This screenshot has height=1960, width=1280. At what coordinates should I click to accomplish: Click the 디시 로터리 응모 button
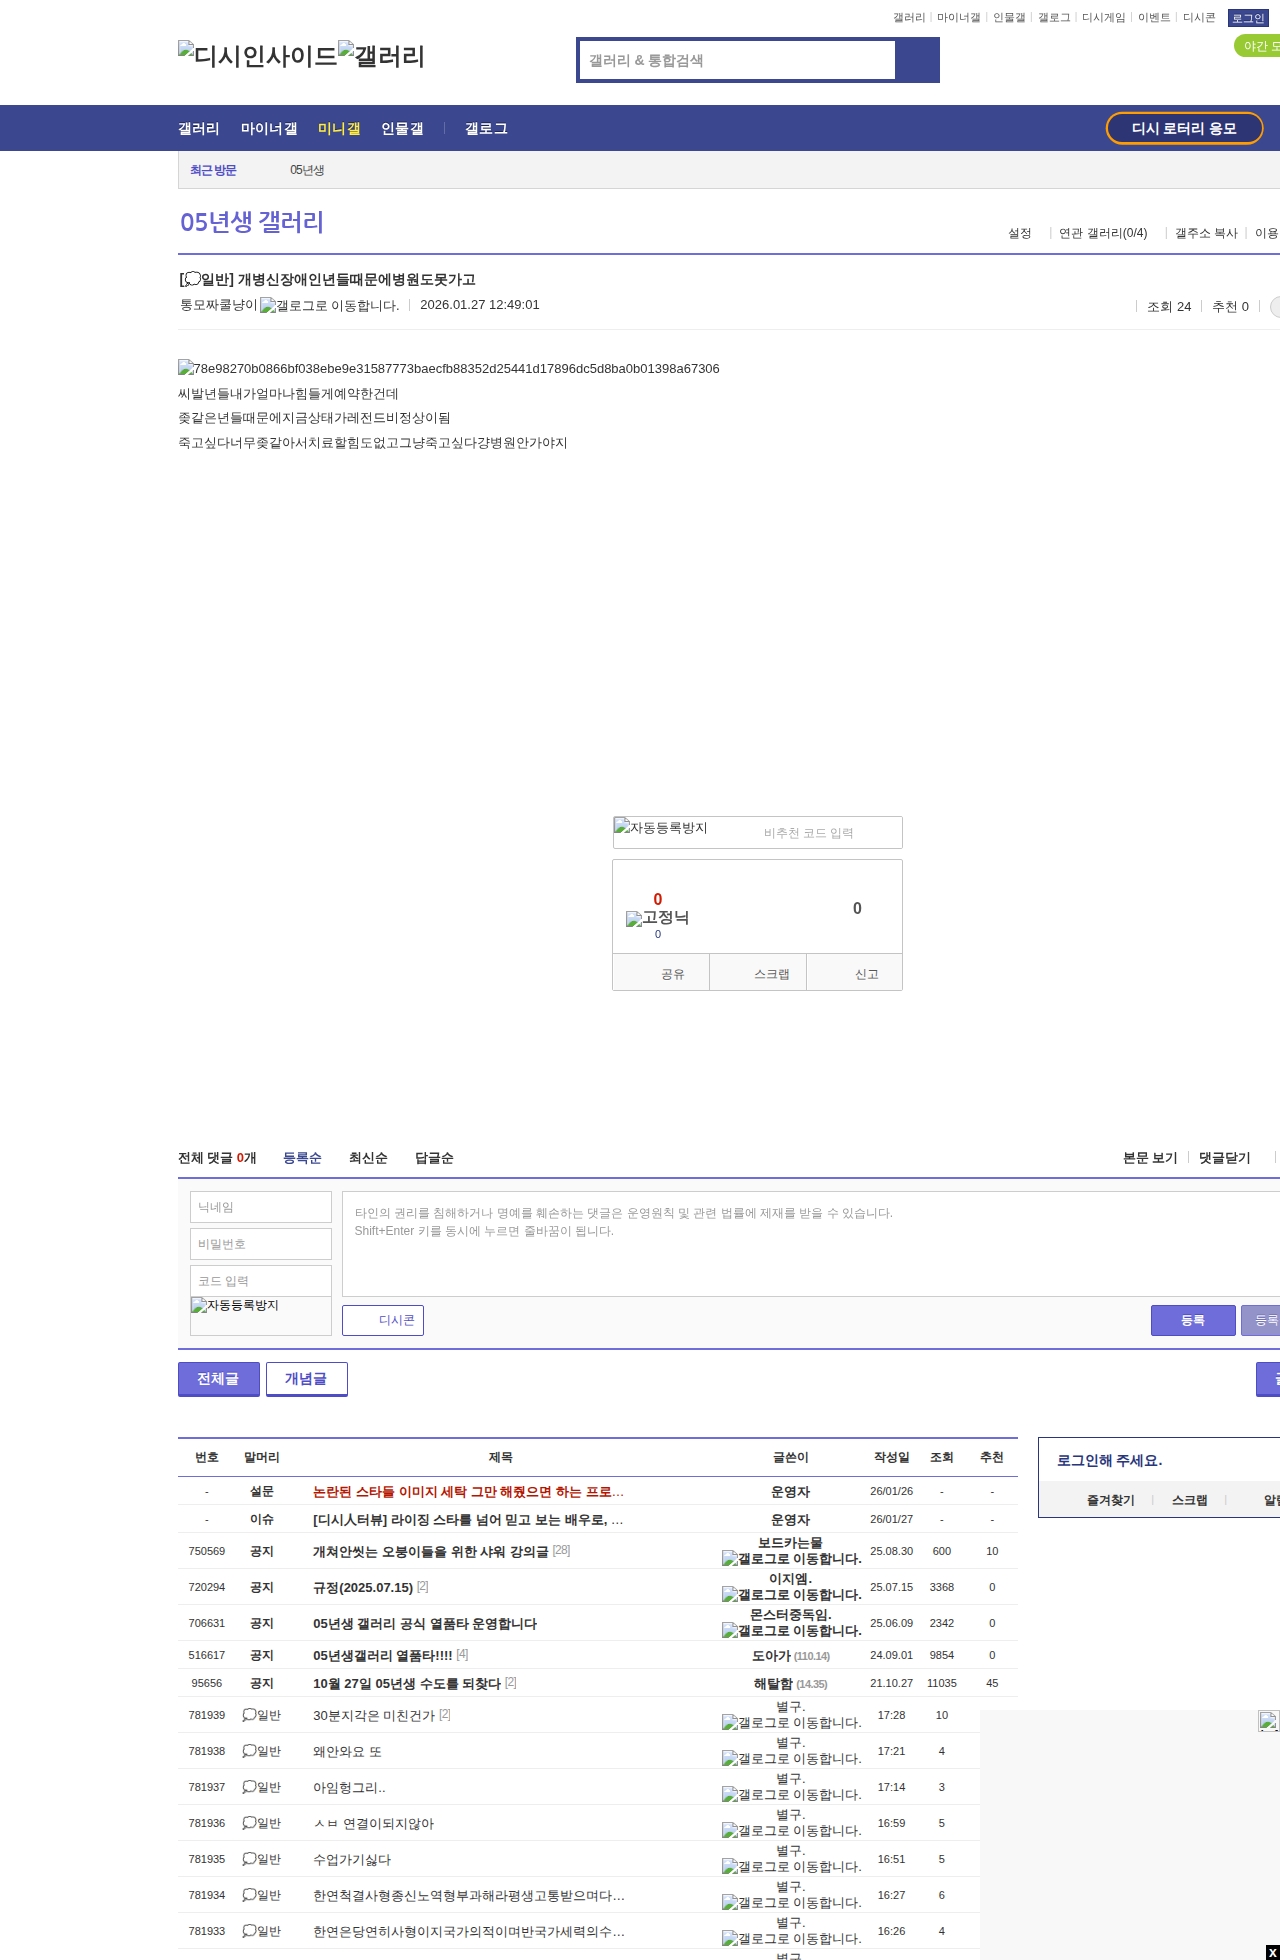click(1184, 129)
